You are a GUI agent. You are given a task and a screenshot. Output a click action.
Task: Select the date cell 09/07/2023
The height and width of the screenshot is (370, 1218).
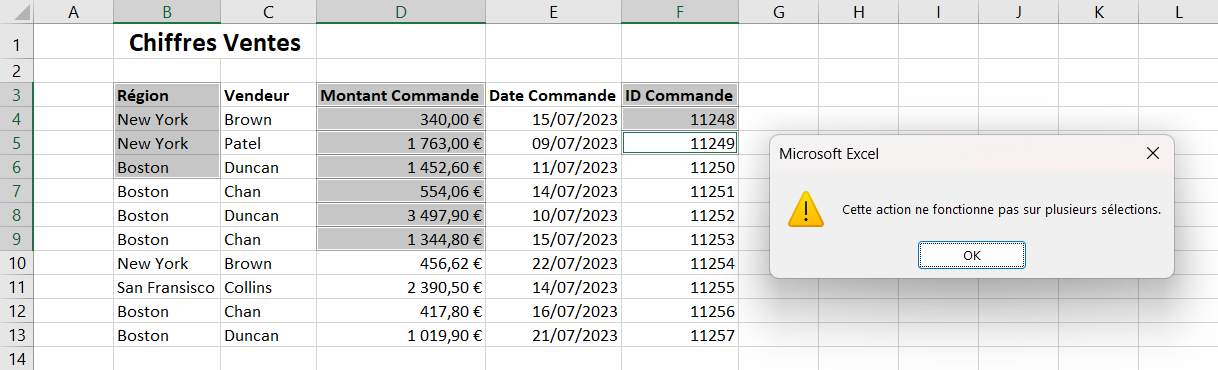point(553,143)
